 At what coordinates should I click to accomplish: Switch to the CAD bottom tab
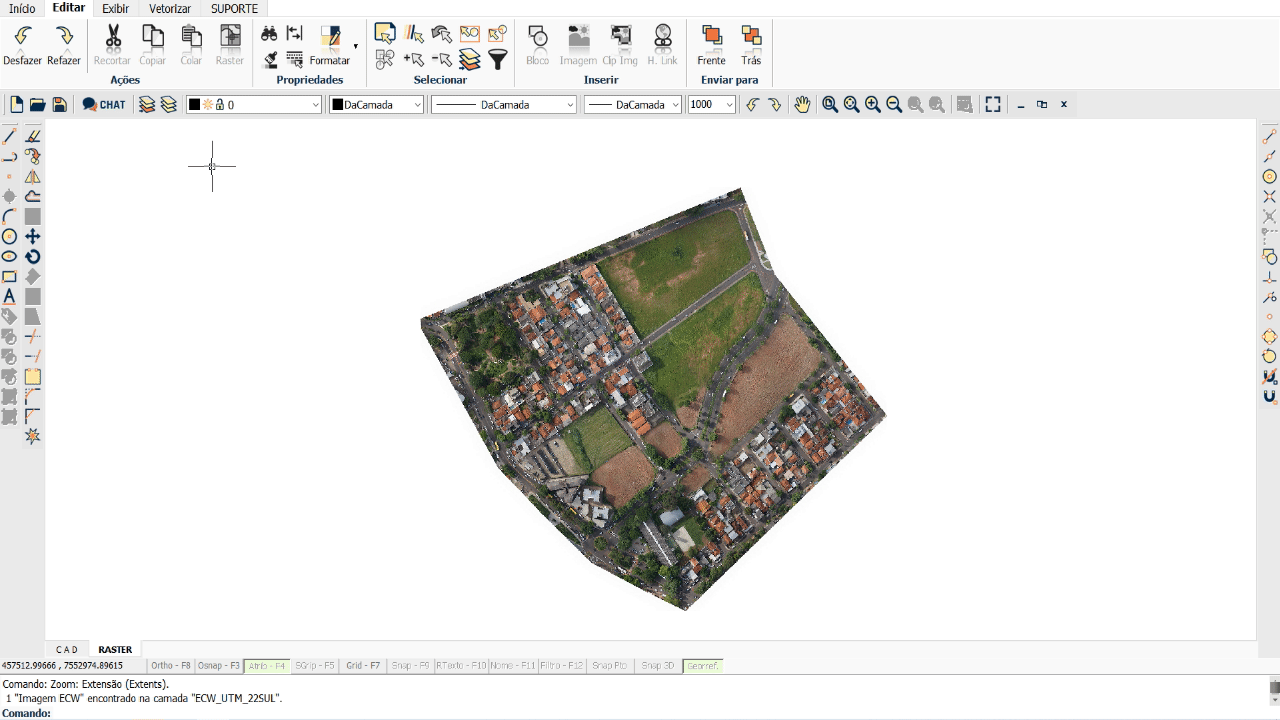point(67,650)
